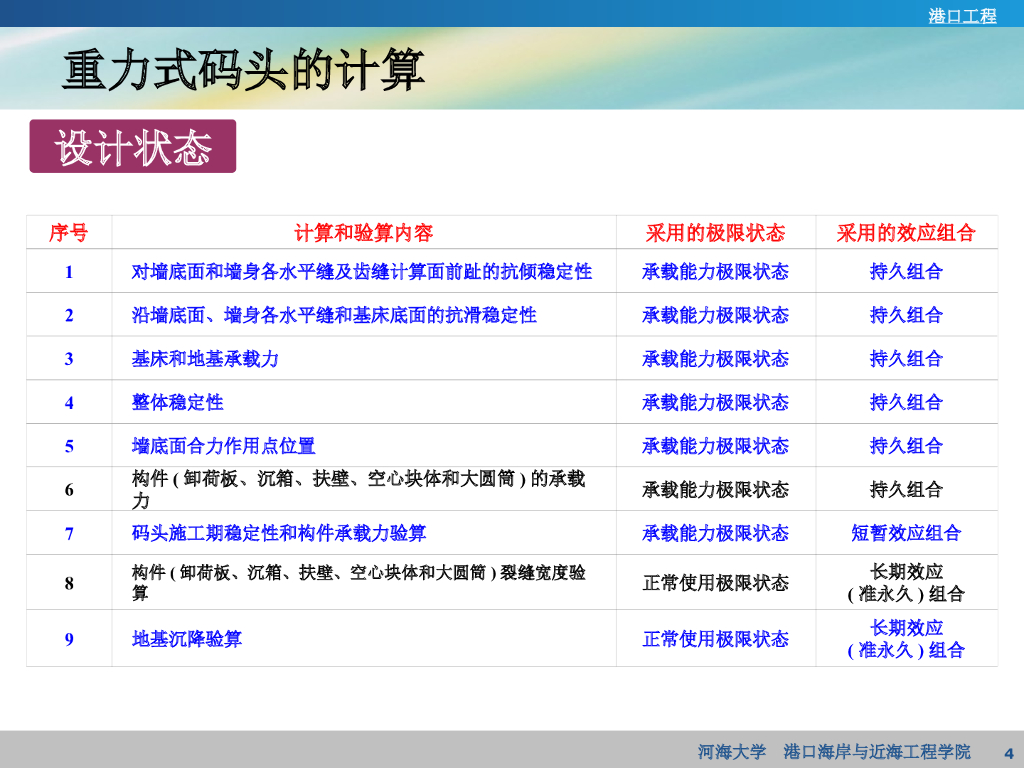The image size is (1024, 768).
Task: Click the row 6 构件承载力 text
Action: (x=358, y=489)
